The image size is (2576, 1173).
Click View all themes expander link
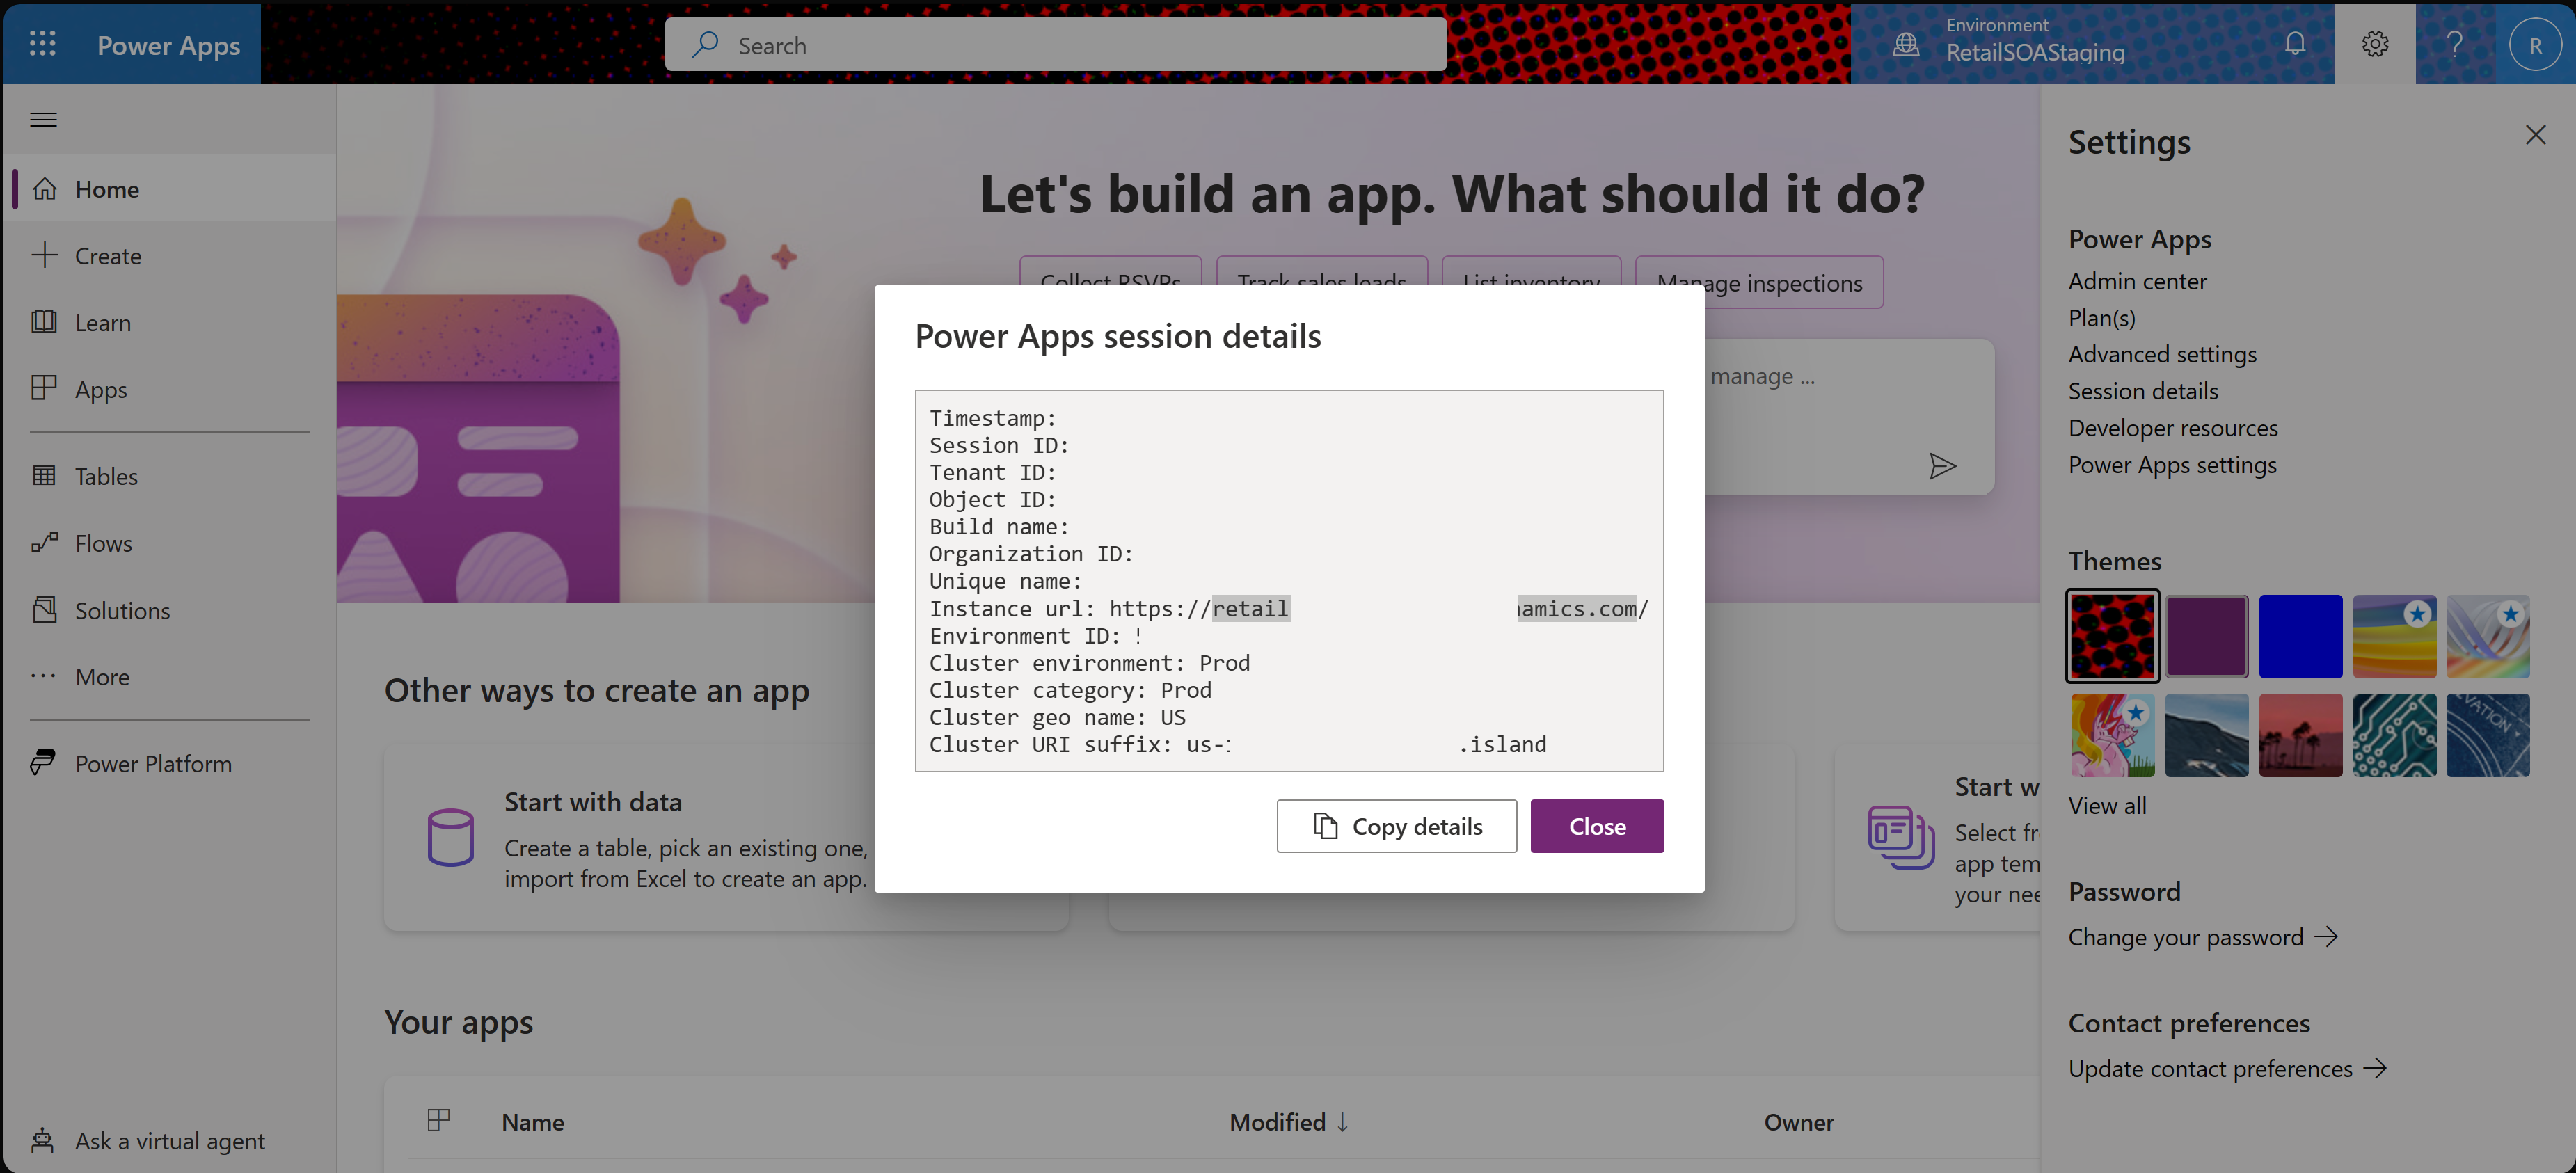[x=2108, y=805]
